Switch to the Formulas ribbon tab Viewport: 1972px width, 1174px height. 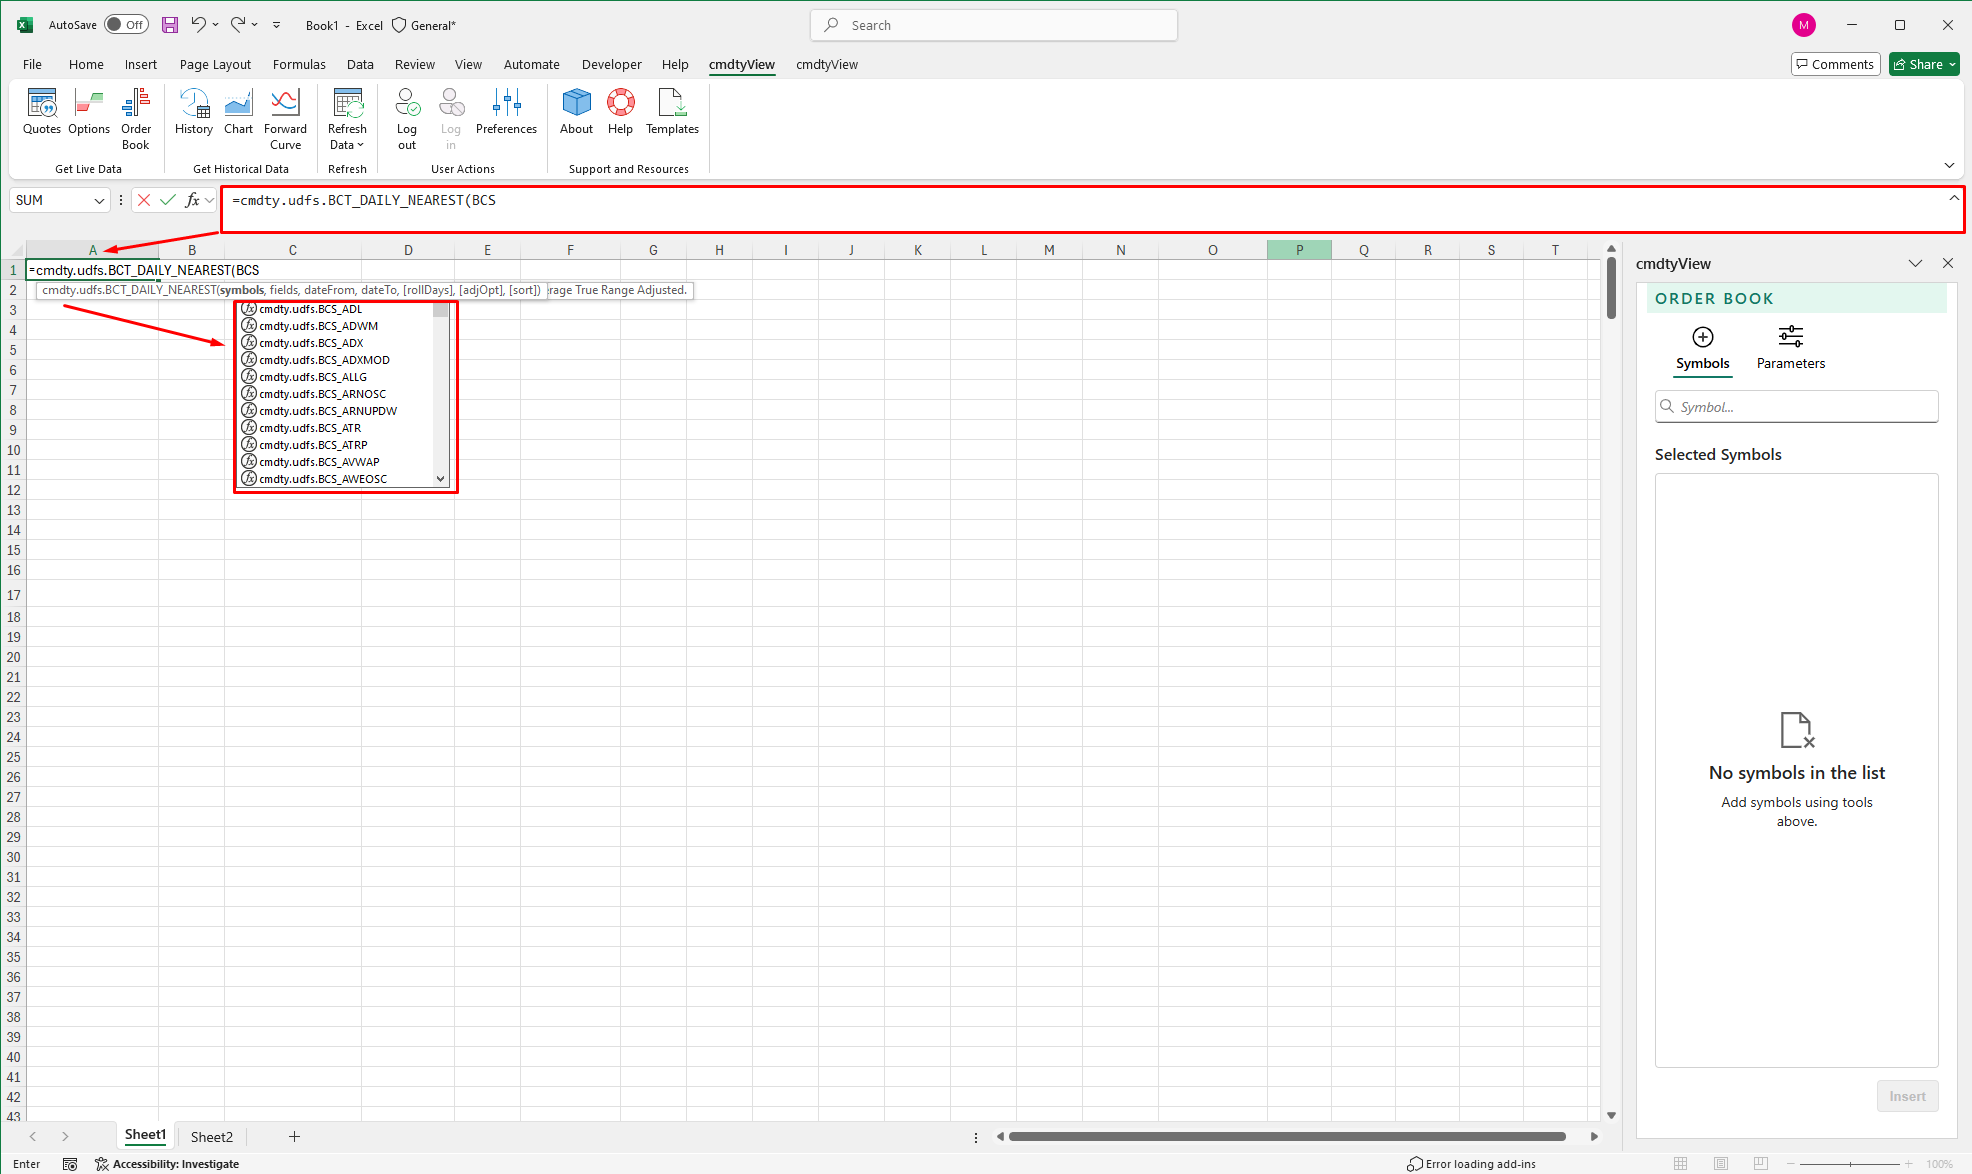[299, 64]
